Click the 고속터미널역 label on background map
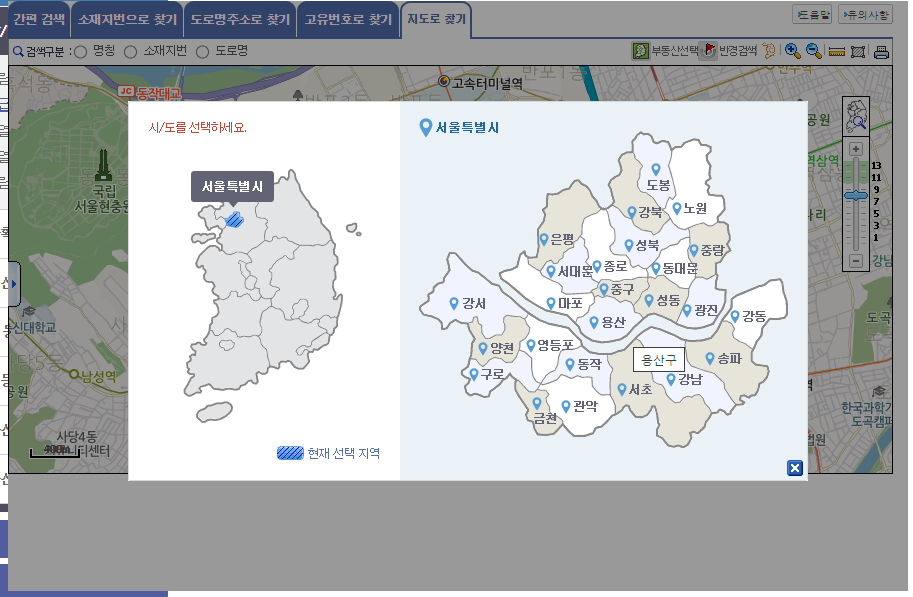The image size is (913, 597). point(487,83)
